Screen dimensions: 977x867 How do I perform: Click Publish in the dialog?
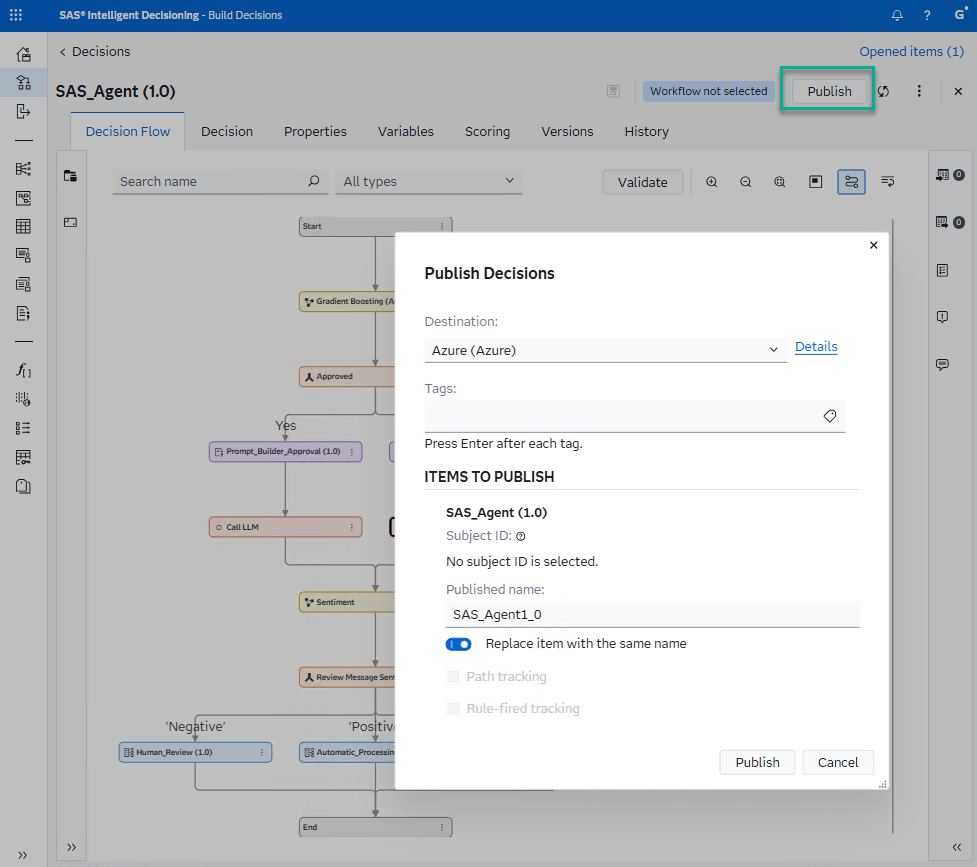point(757,762)
